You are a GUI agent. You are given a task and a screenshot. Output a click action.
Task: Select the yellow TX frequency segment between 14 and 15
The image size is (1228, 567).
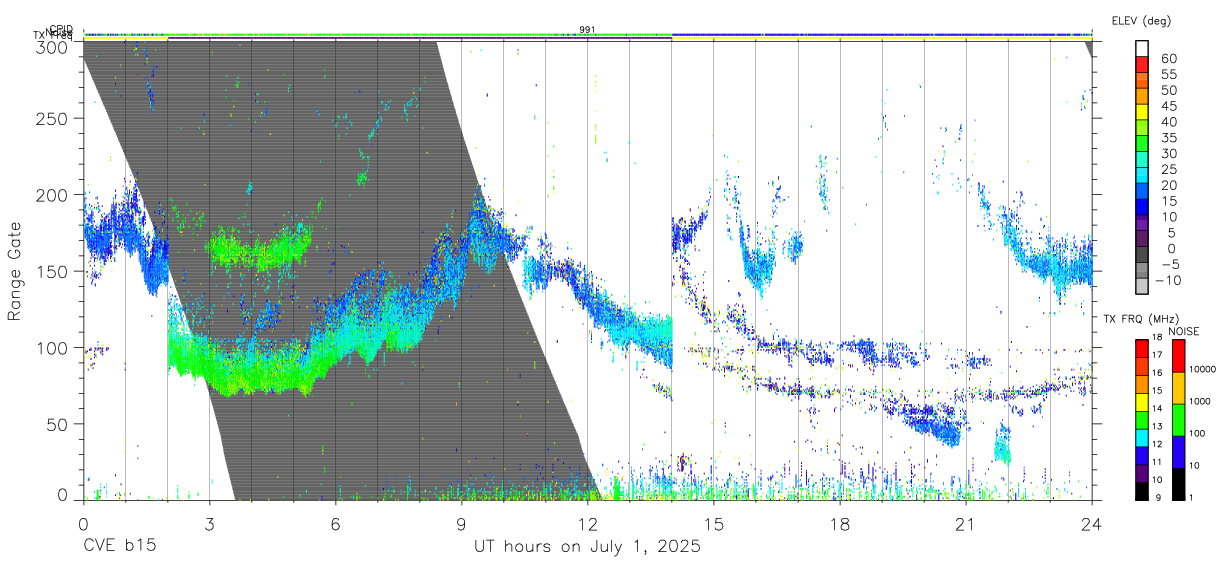(x=1142, y=401)
